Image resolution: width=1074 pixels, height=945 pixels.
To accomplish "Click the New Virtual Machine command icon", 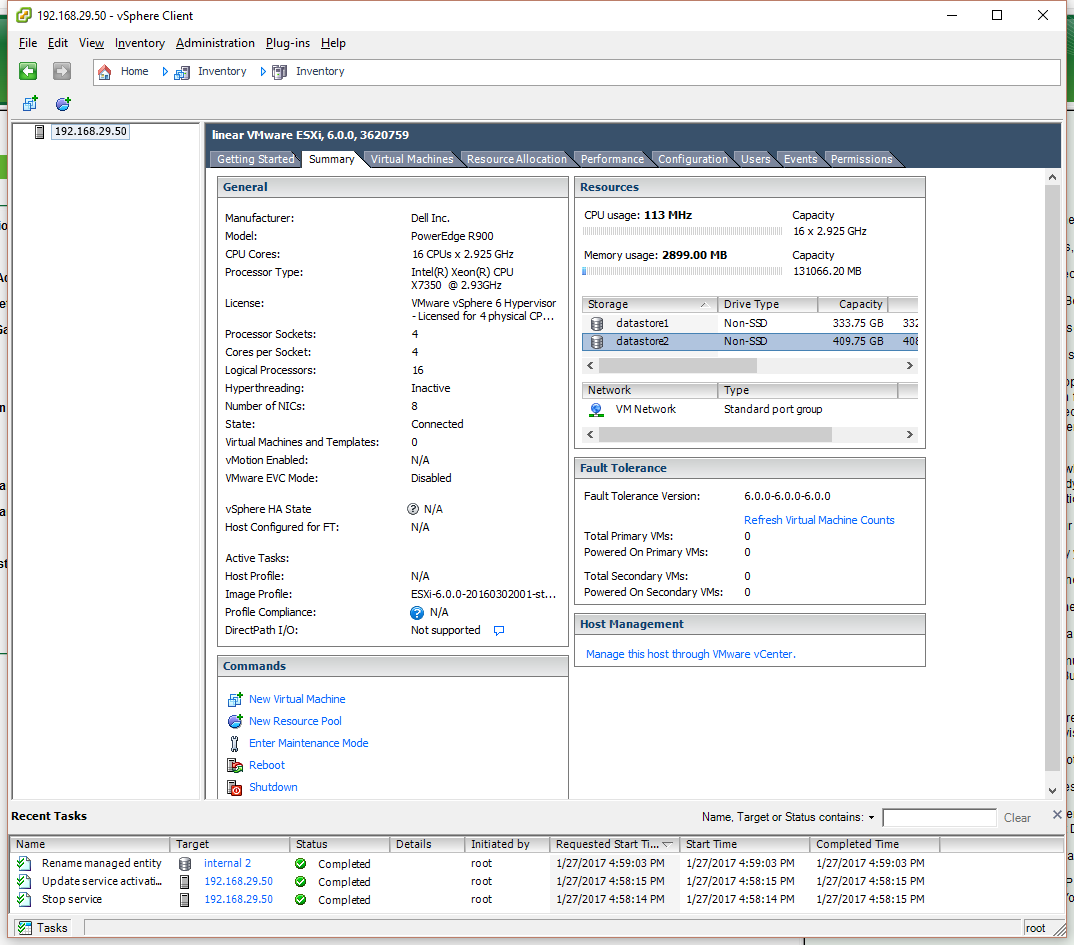I will (x=235, y=699).
